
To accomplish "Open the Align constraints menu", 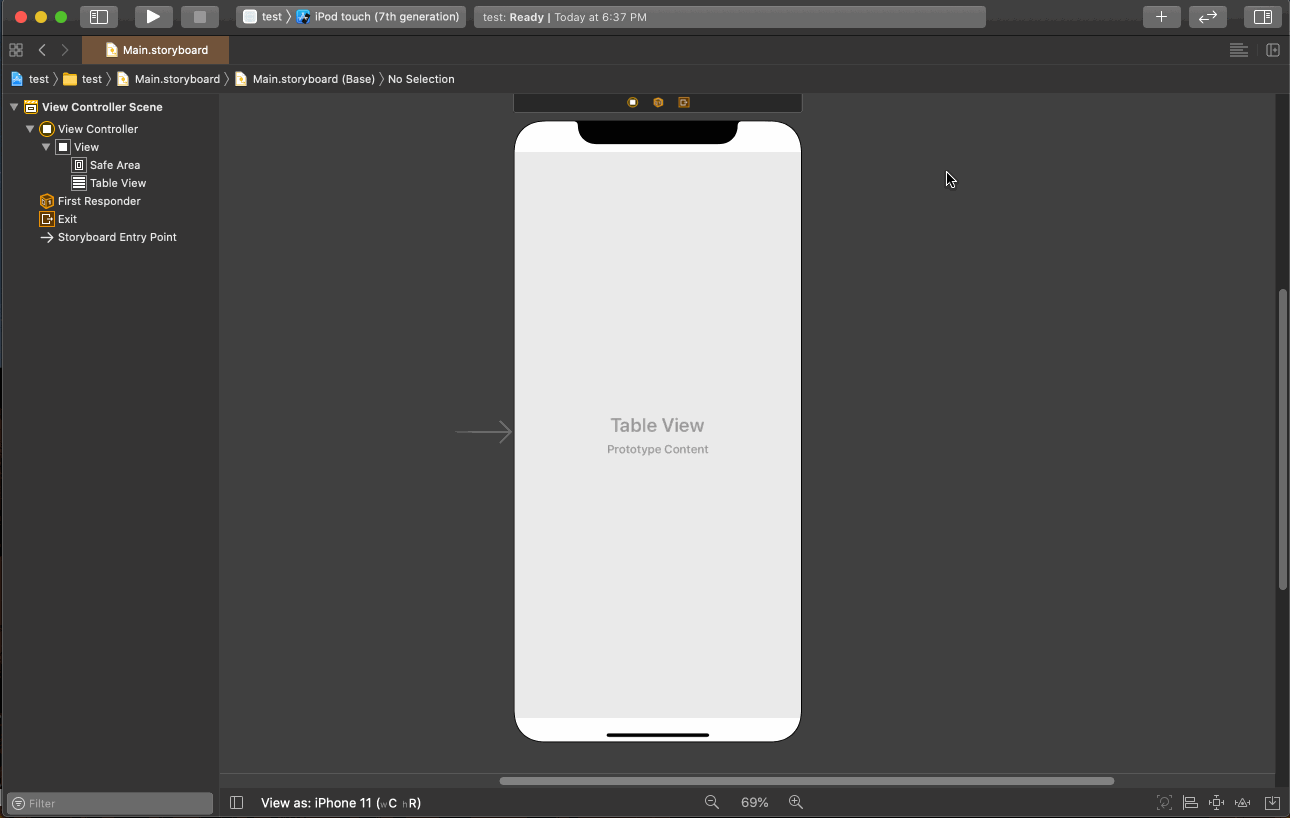I will point(1190,802).
